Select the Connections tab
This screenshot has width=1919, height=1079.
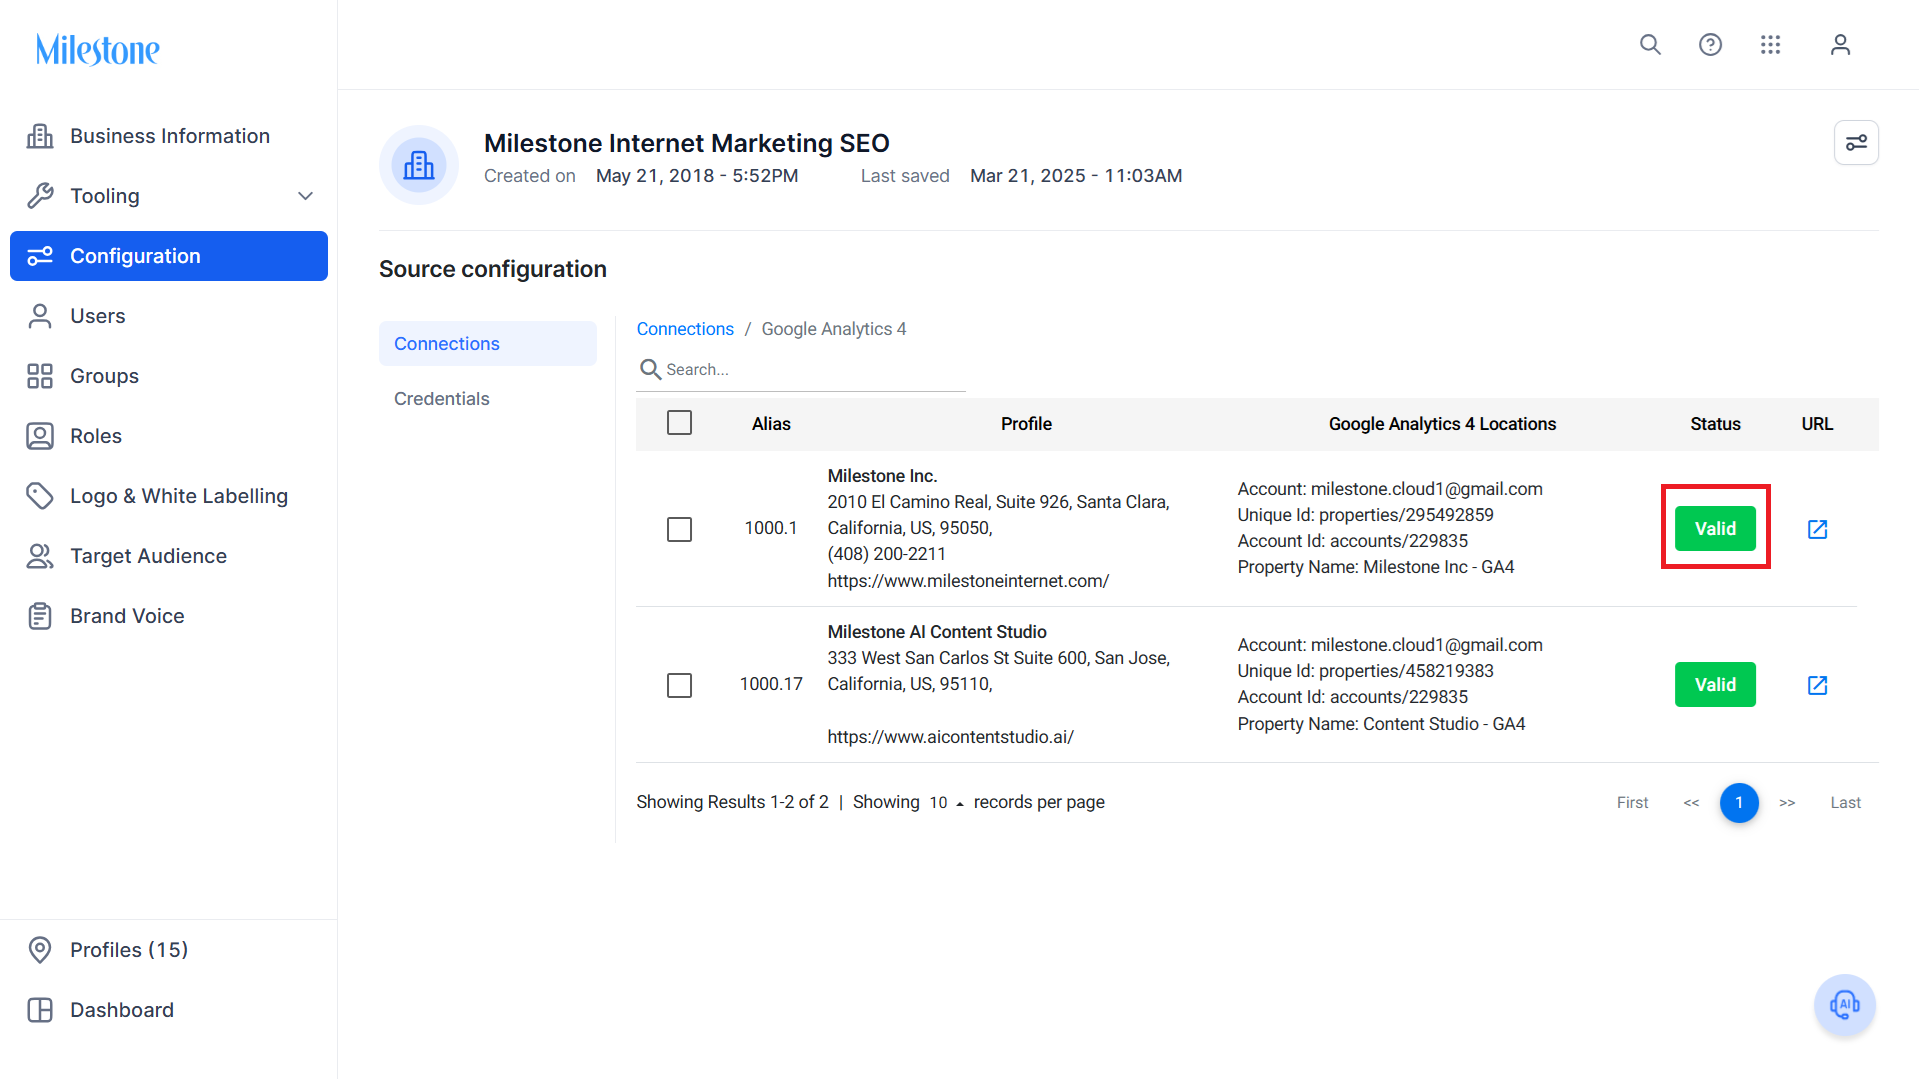488,343
